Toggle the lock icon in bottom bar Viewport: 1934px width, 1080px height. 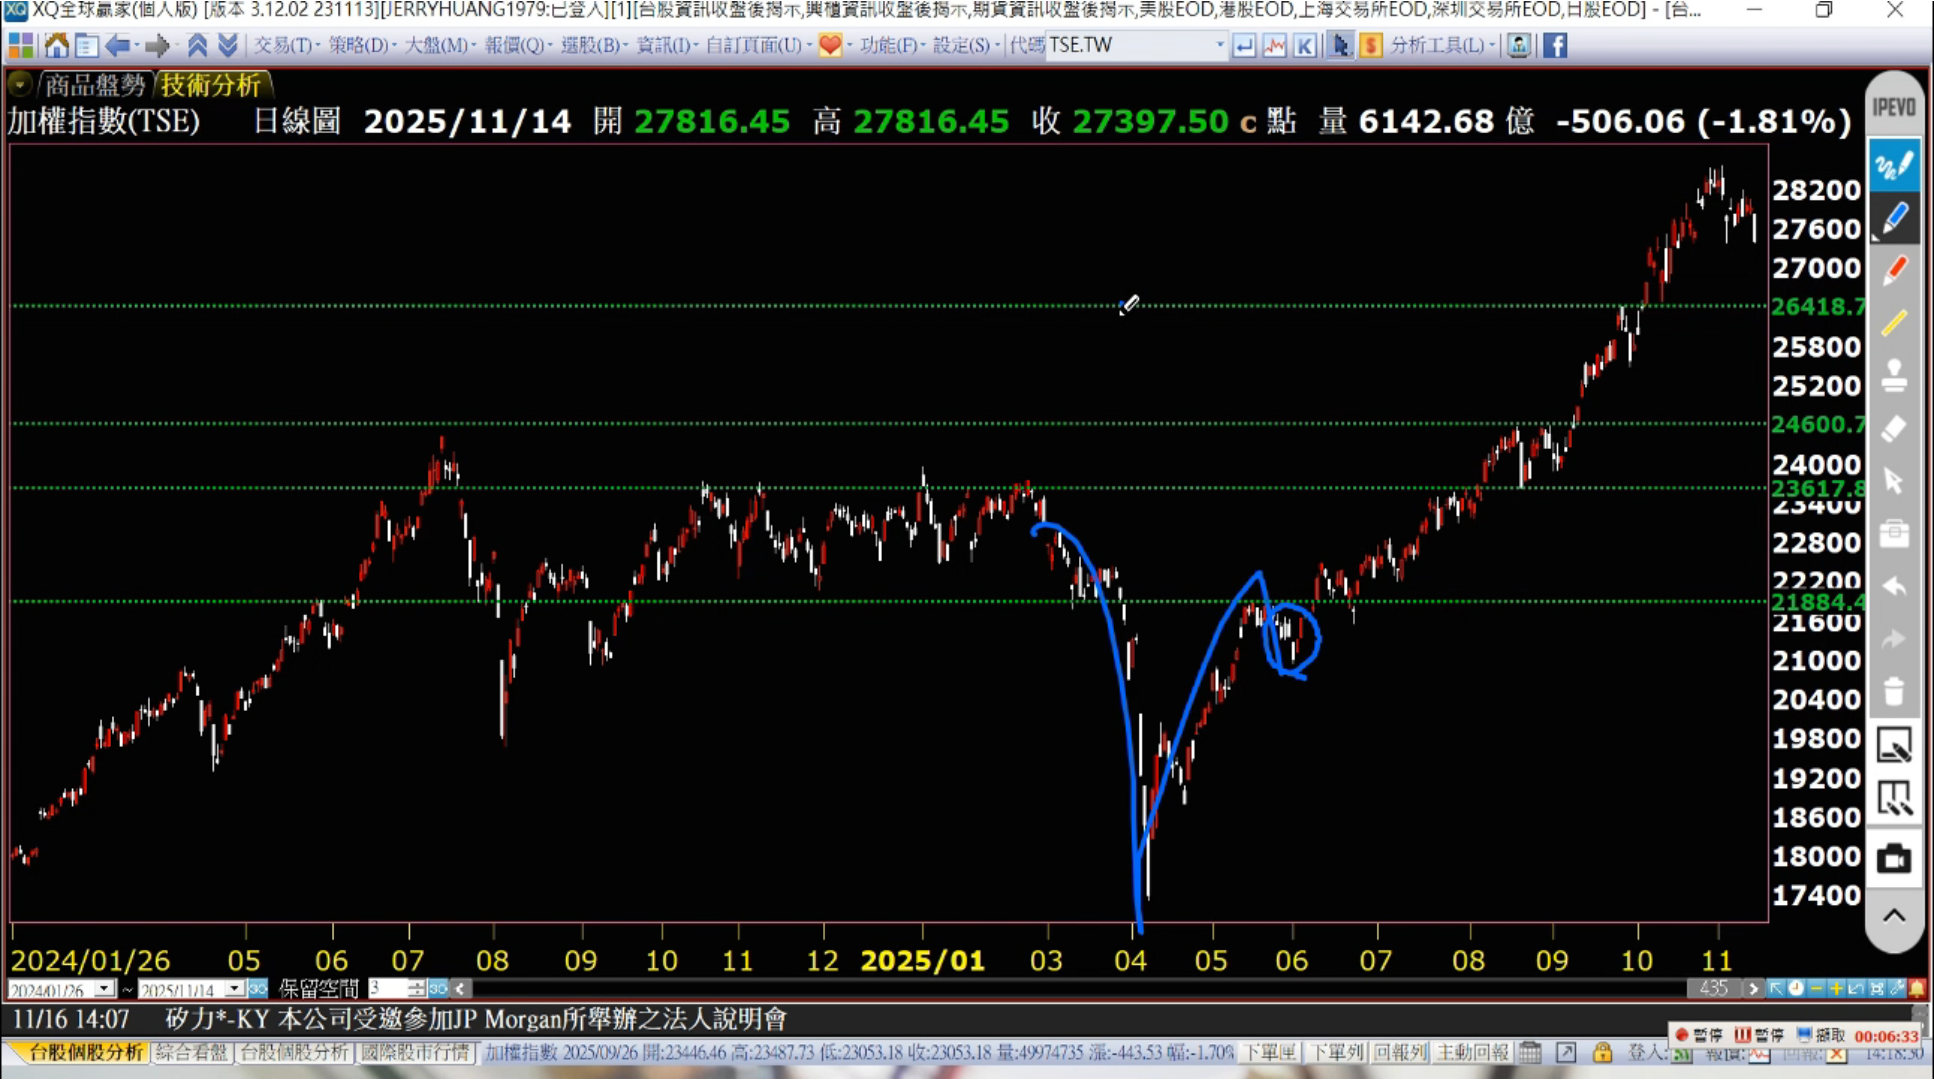1602,1052
